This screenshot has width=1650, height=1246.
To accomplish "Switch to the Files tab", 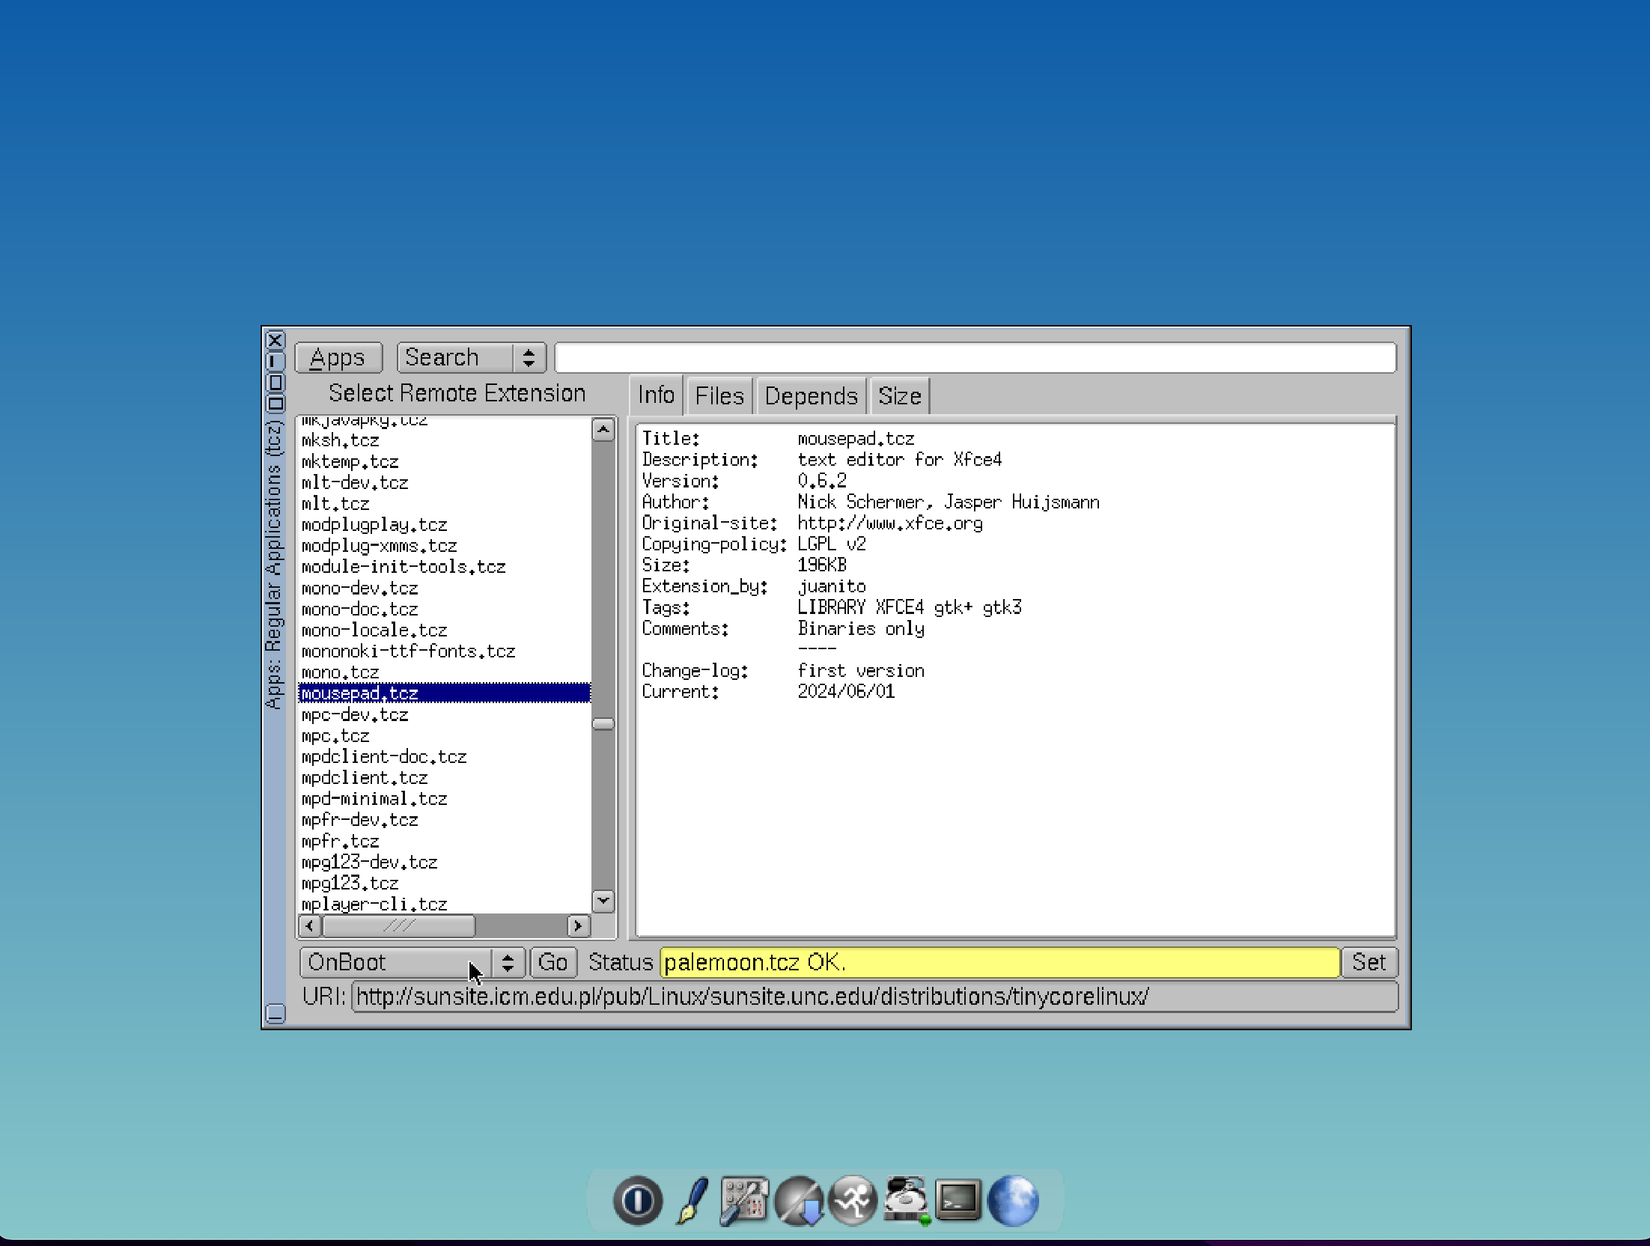I will coord(718,395).
